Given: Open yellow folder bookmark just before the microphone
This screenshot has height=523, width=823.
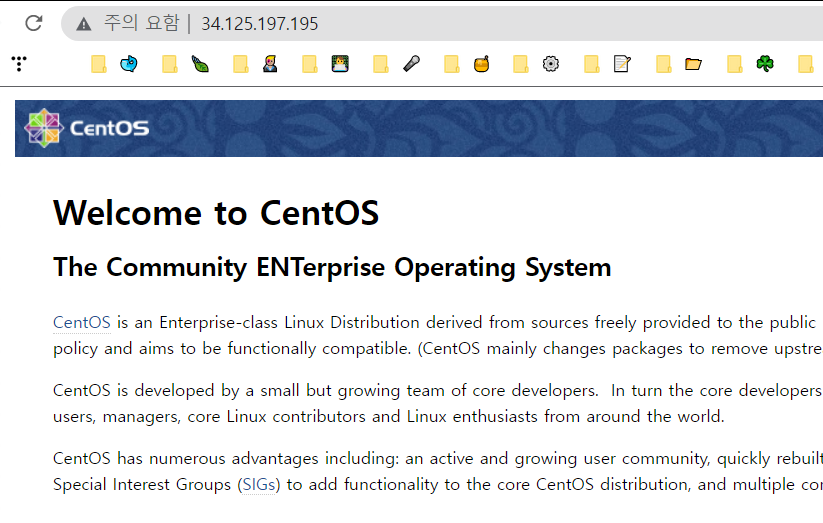Looking at the screenshot, I should click(x=381, y=64).
